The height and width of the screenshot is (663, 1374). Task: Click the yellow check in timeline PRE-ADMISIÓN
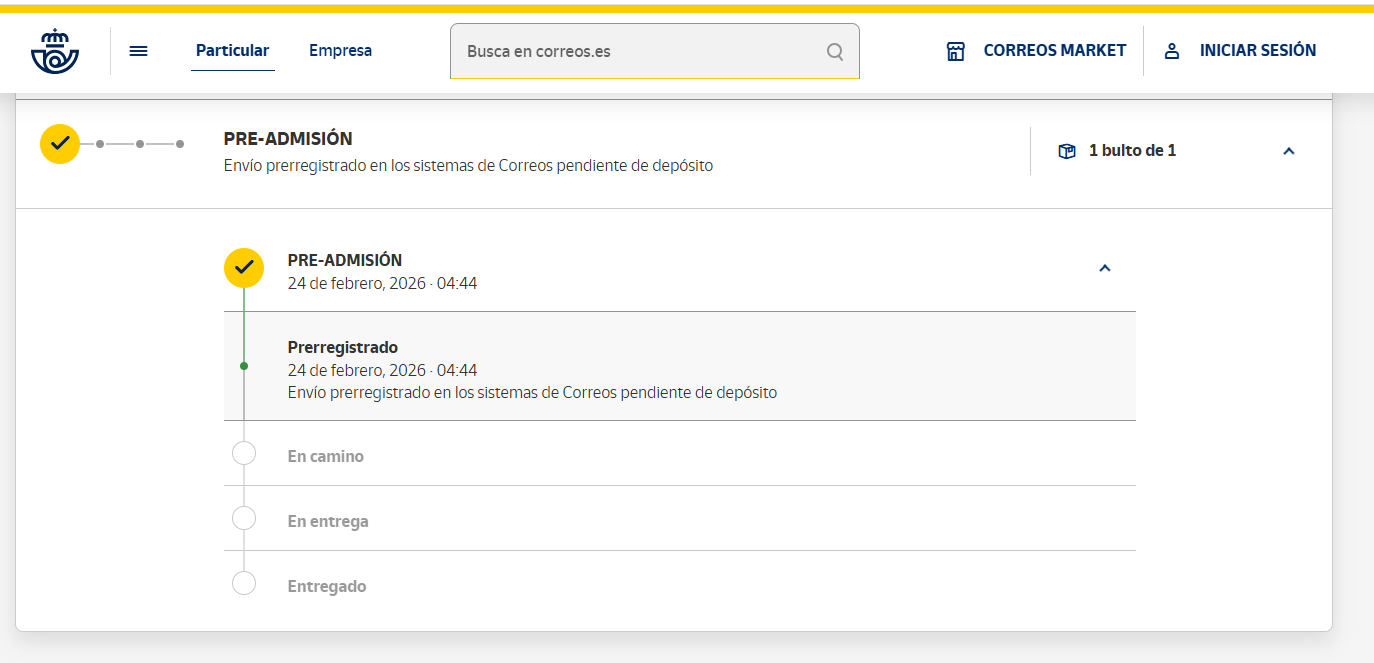244,268
